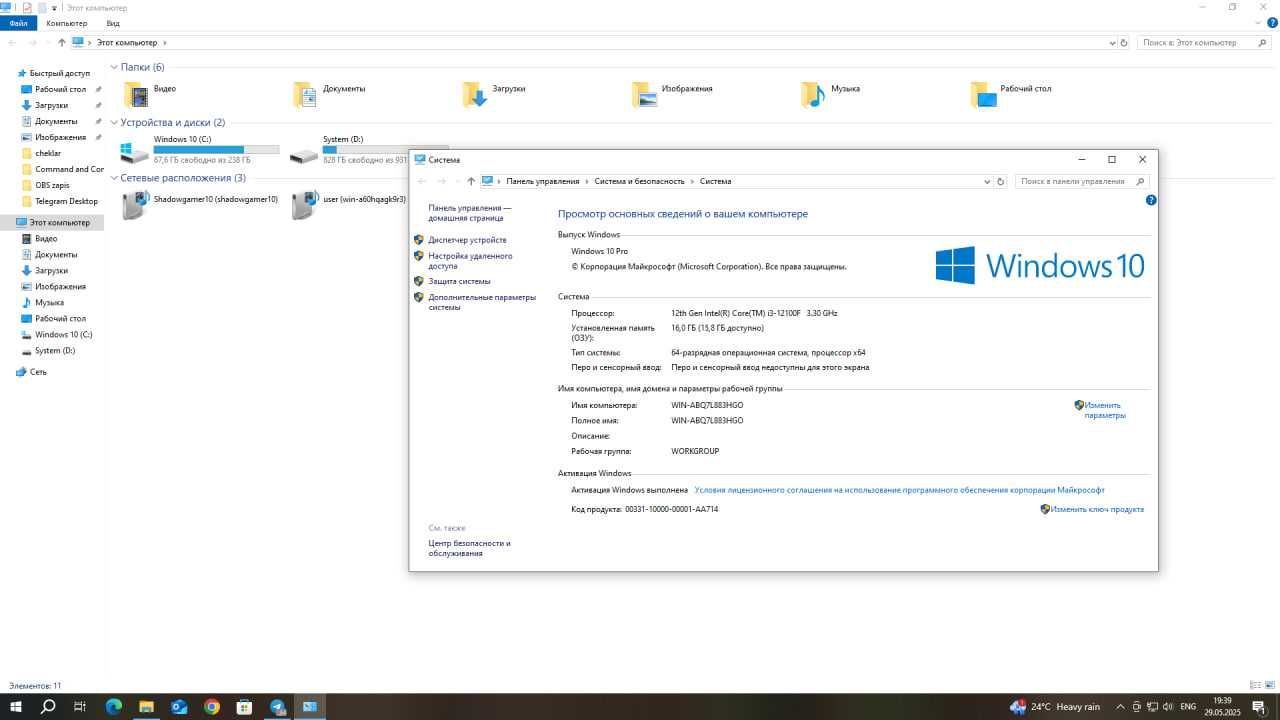Open the Музыка folder in the Папки group

tap(830, 93)
